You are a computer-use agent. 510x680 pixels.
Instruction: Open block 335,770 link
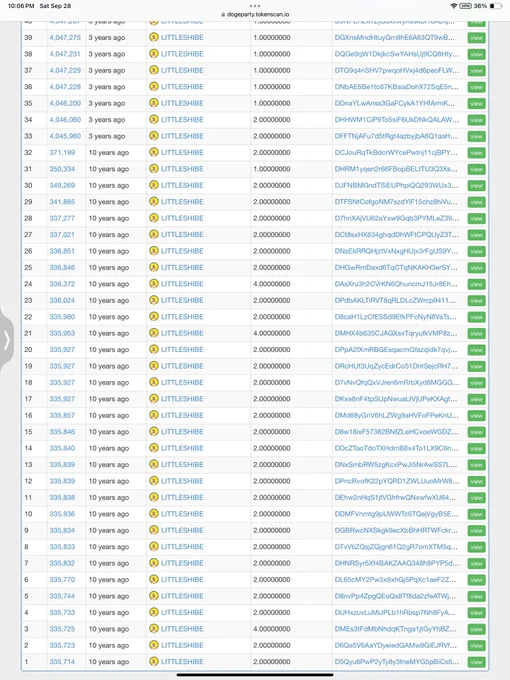coord(62,579)
